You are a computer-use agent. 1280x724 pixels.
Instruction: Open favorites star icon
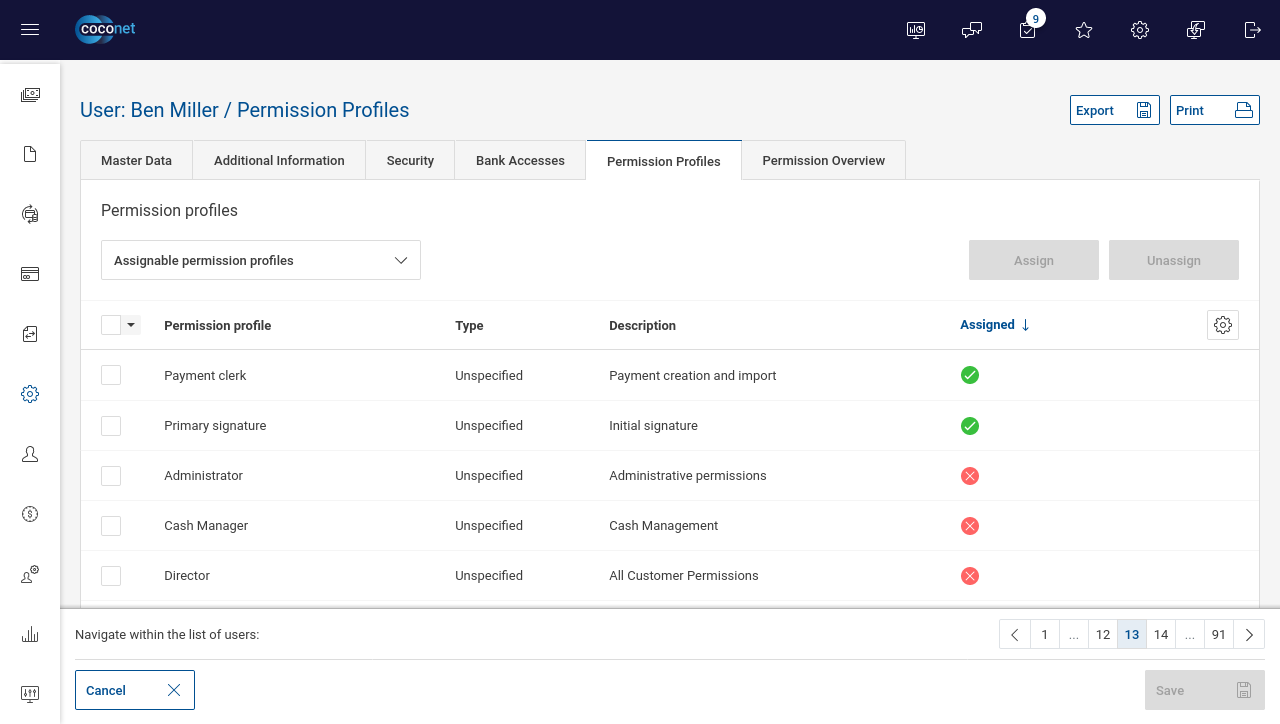click(1084, 30)
